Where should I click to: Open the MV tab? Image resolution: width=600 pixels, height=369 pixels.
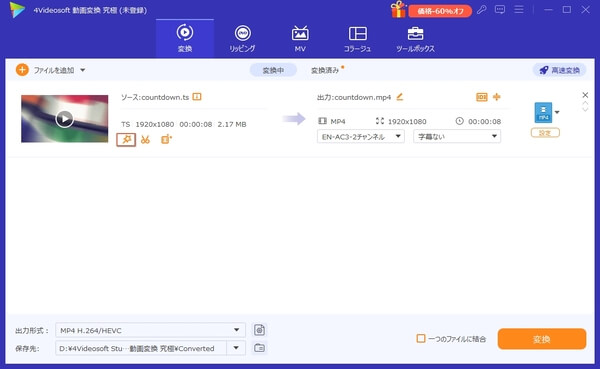(x=300, y=38)
